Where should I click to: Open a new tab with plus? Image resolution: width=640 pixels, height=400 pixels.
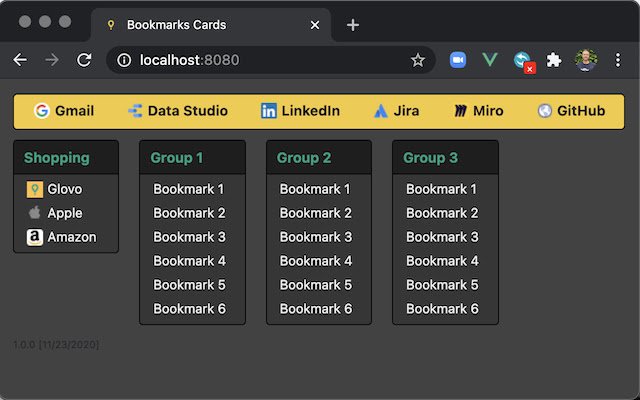[353, 25]
